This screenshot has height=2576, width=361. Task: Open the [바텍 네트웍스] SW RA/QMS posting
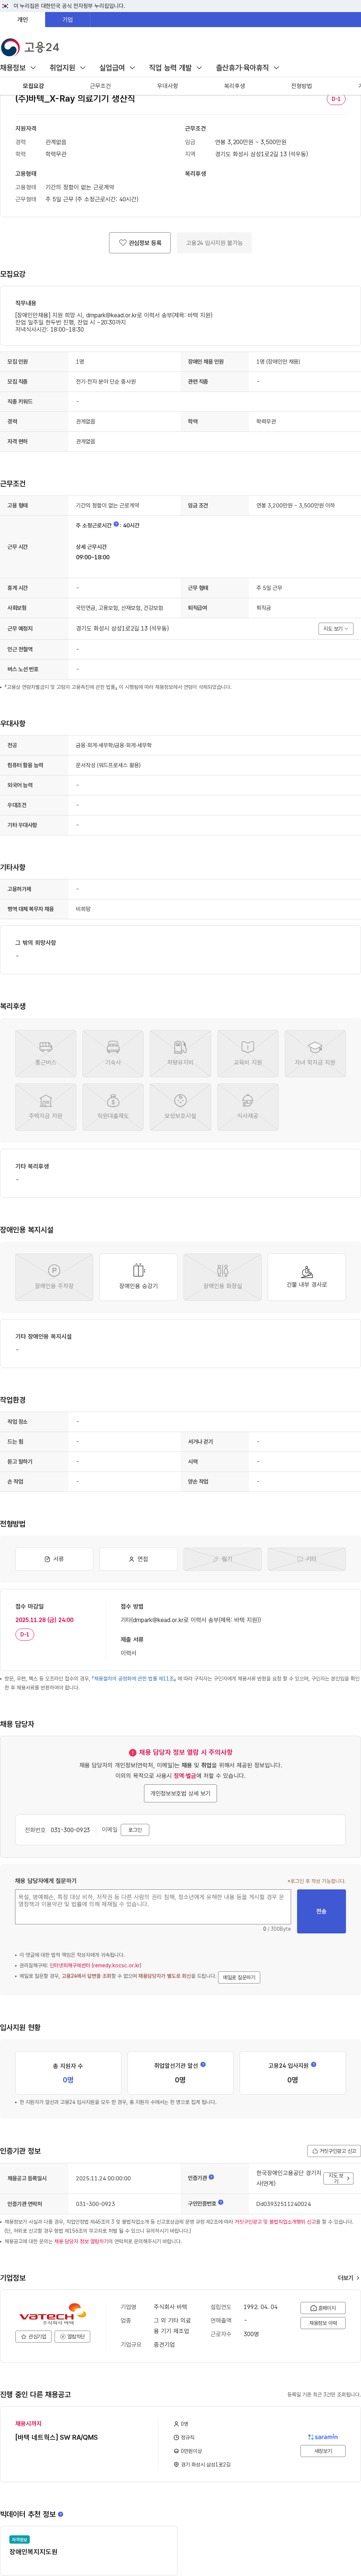(56, 2438)
